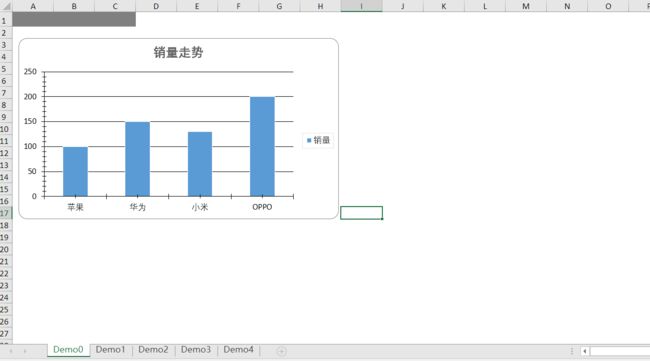Click the selected cell I17
This screenshot has height=361, width=650.
tap(361, 213)
